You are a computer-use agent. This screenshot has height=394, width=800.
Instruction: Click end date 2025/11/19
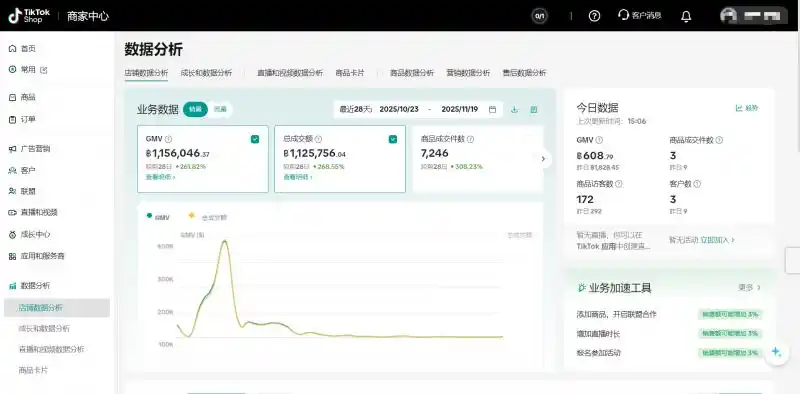[x=460, y=109]
